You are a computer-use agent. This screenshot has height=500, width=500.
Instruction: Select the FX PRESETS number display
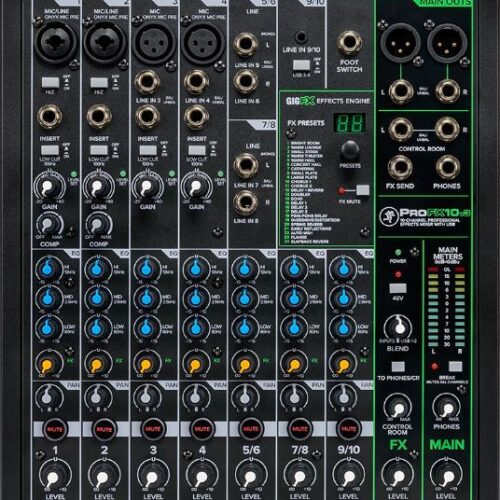click(349, 123)
